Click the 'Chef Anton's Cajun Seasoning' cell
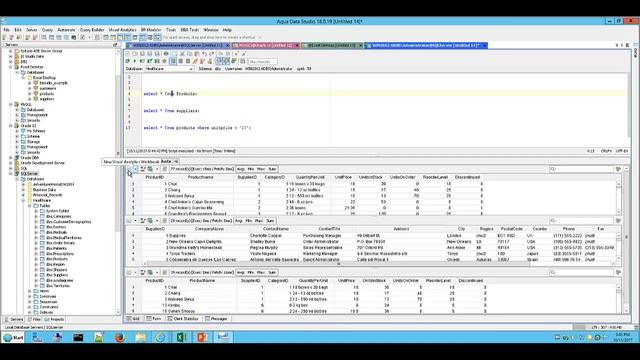 [196, 202]
